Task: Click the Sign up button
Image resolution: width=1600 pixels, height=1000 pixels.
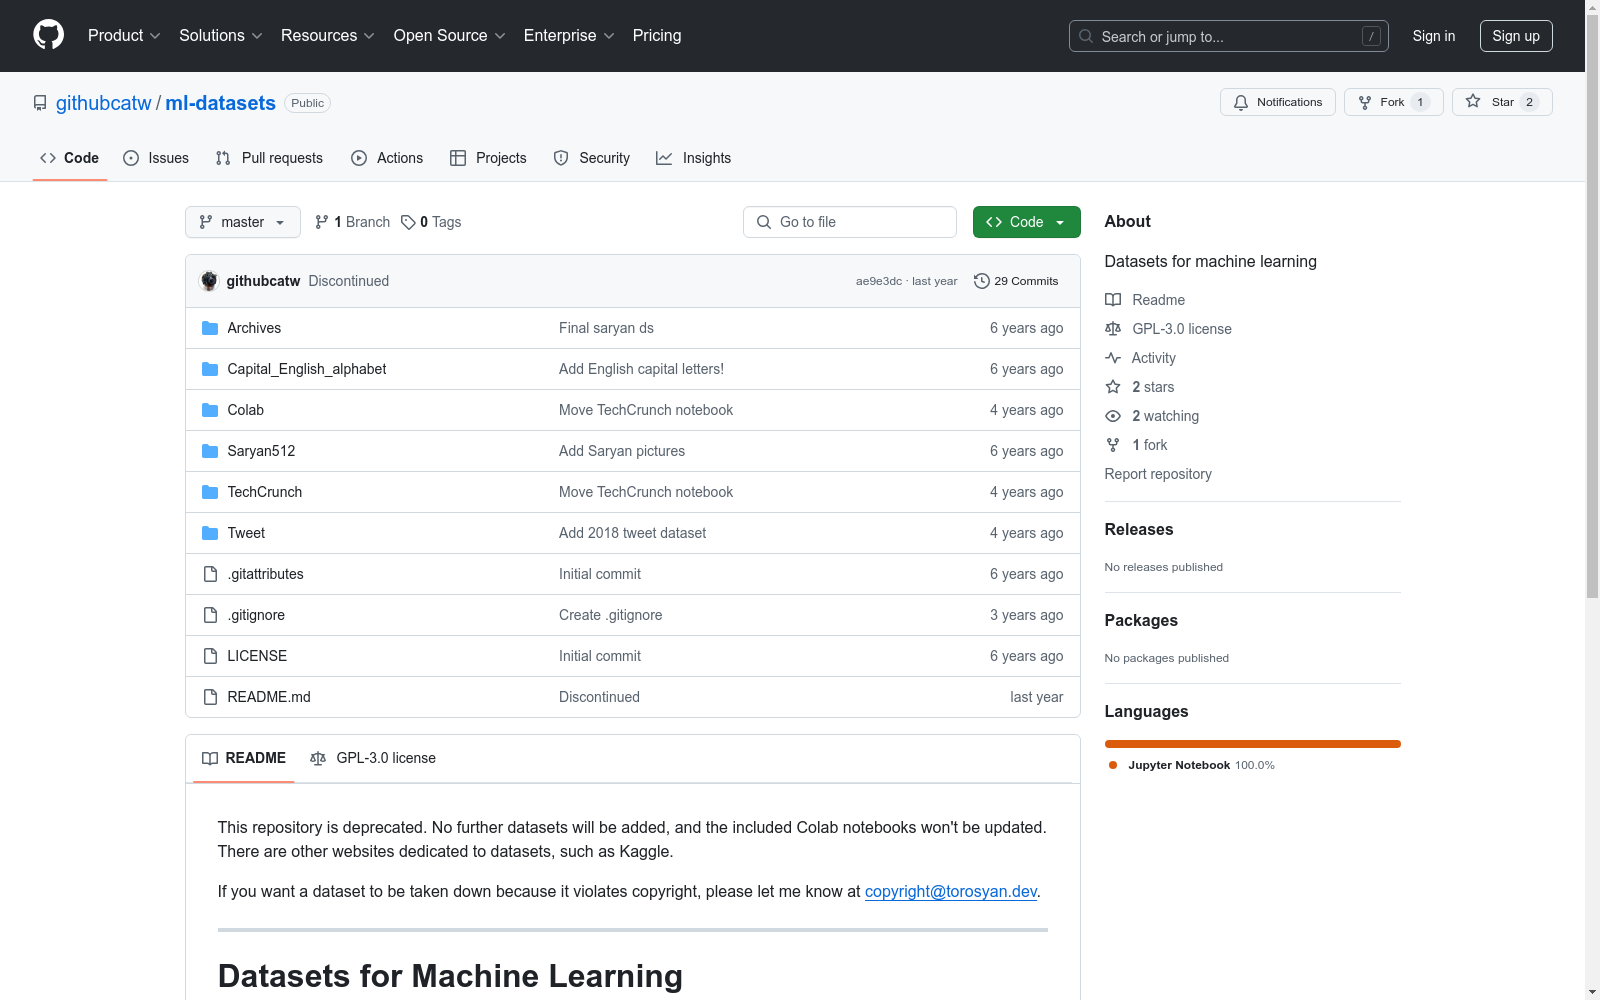Action: 1516,36
